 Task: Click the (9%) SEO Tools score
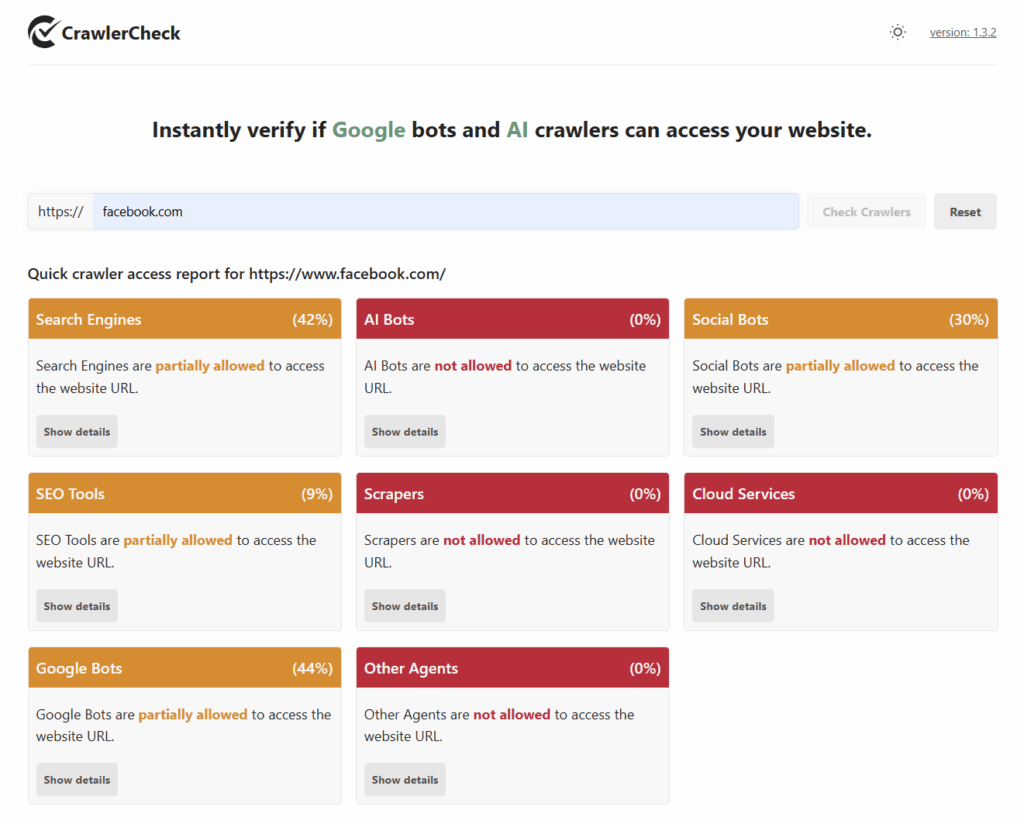(x=317, y=494)
